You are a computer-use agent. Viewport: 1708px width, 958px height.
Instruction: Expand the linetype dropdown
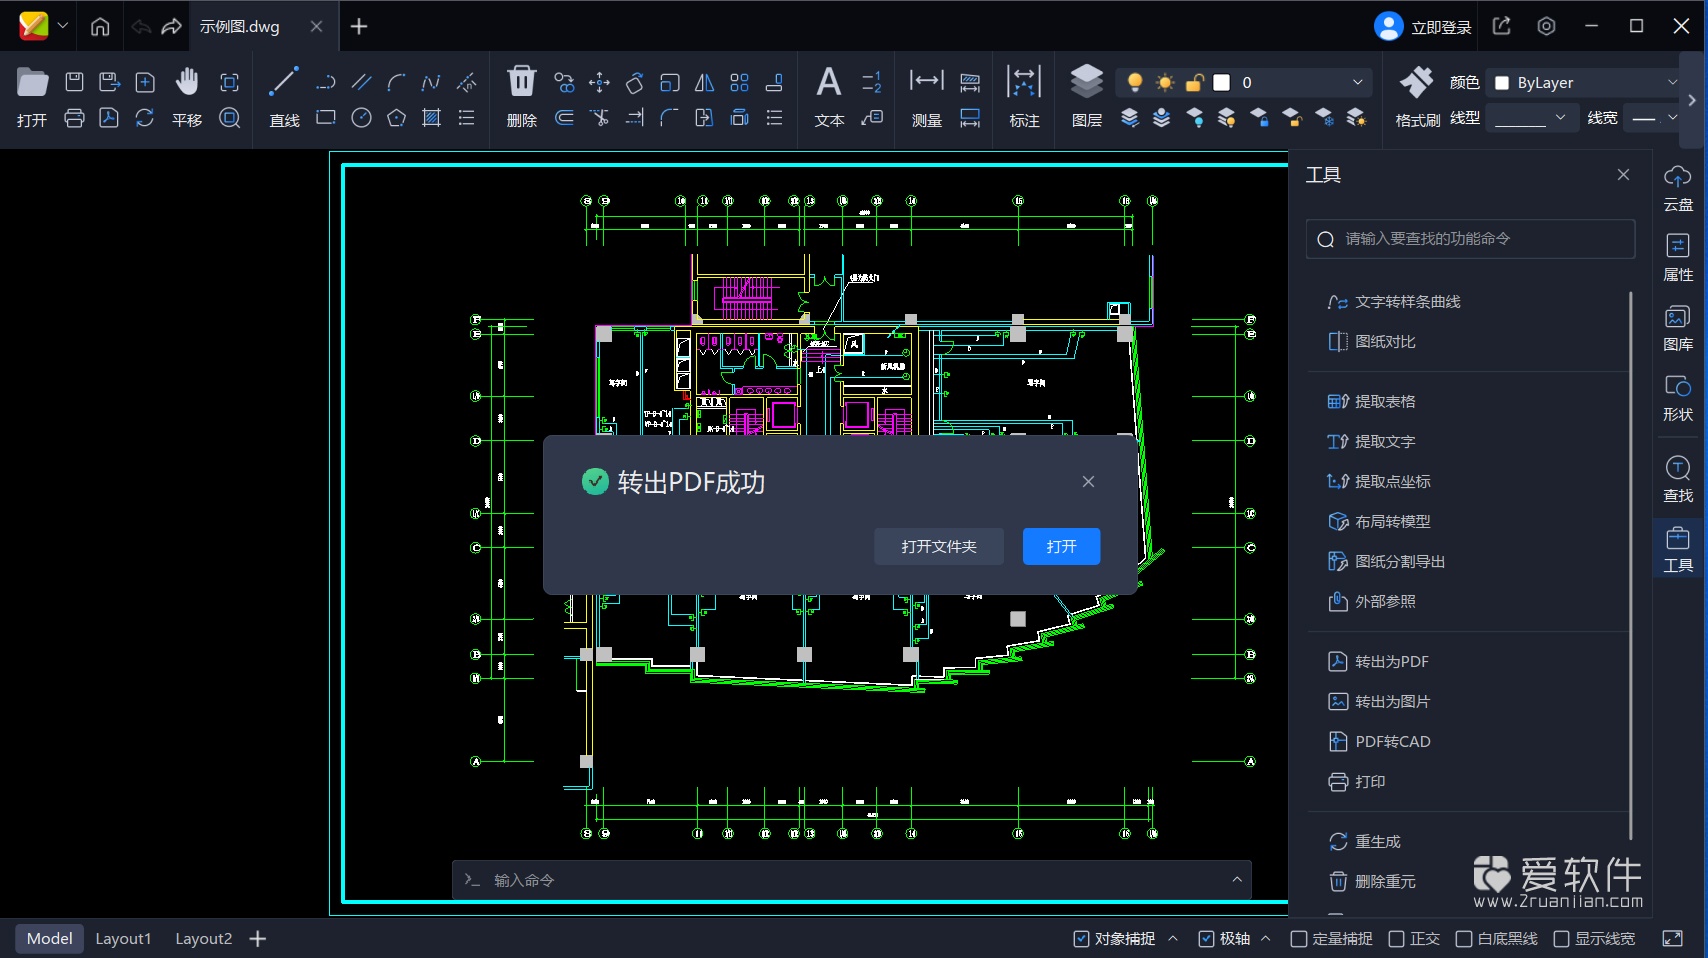pos(1531,118)
